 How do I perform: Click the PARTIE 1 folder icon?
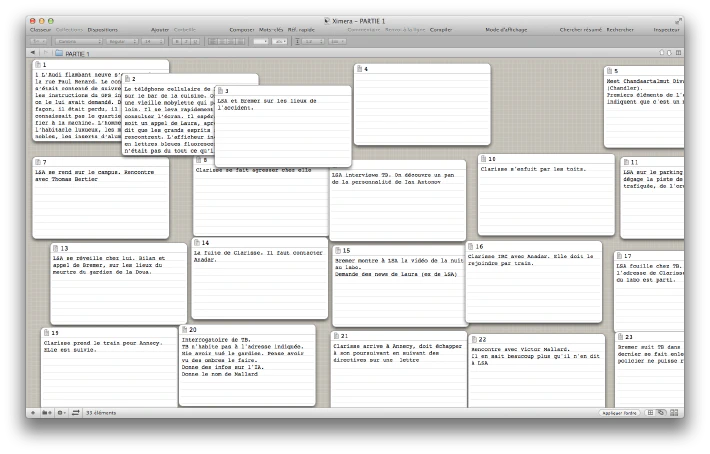(x=59, y=53)
